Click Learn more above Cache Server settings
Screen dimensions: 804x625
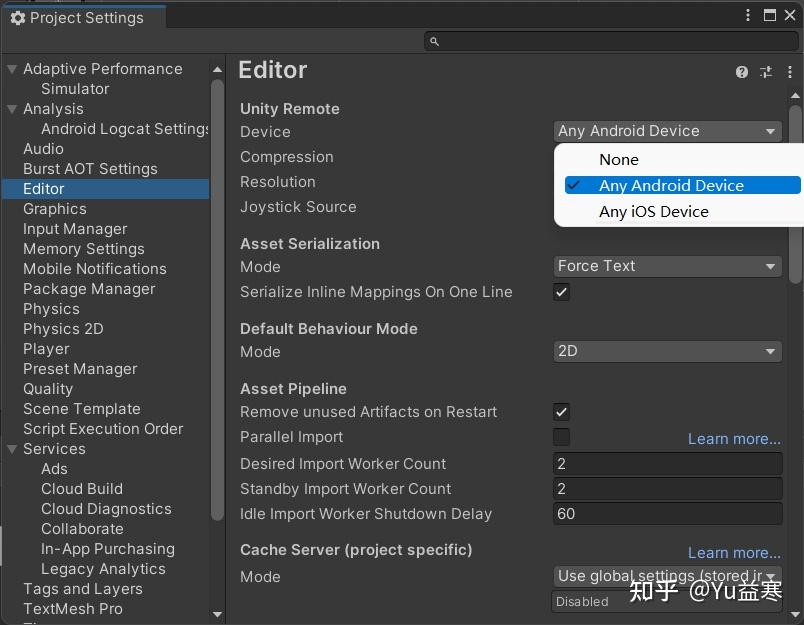pos(734,552)
